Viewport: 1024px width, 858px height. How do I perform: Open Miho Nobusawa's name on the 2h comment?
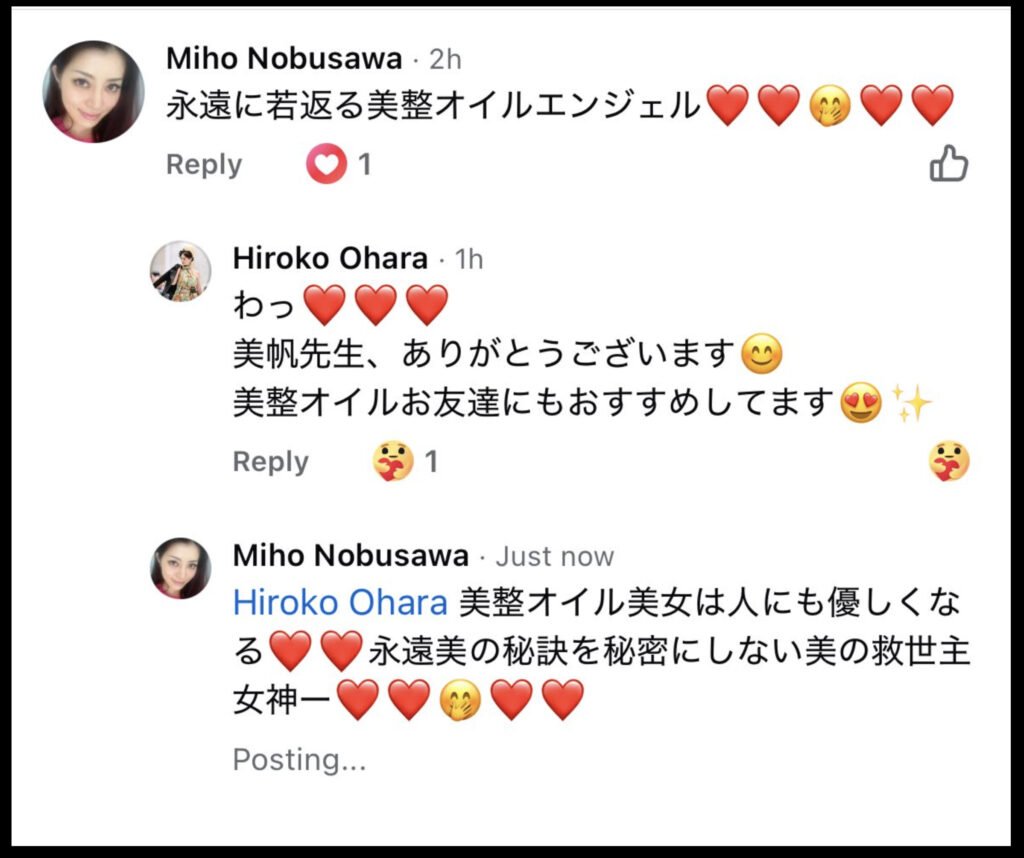284,59
